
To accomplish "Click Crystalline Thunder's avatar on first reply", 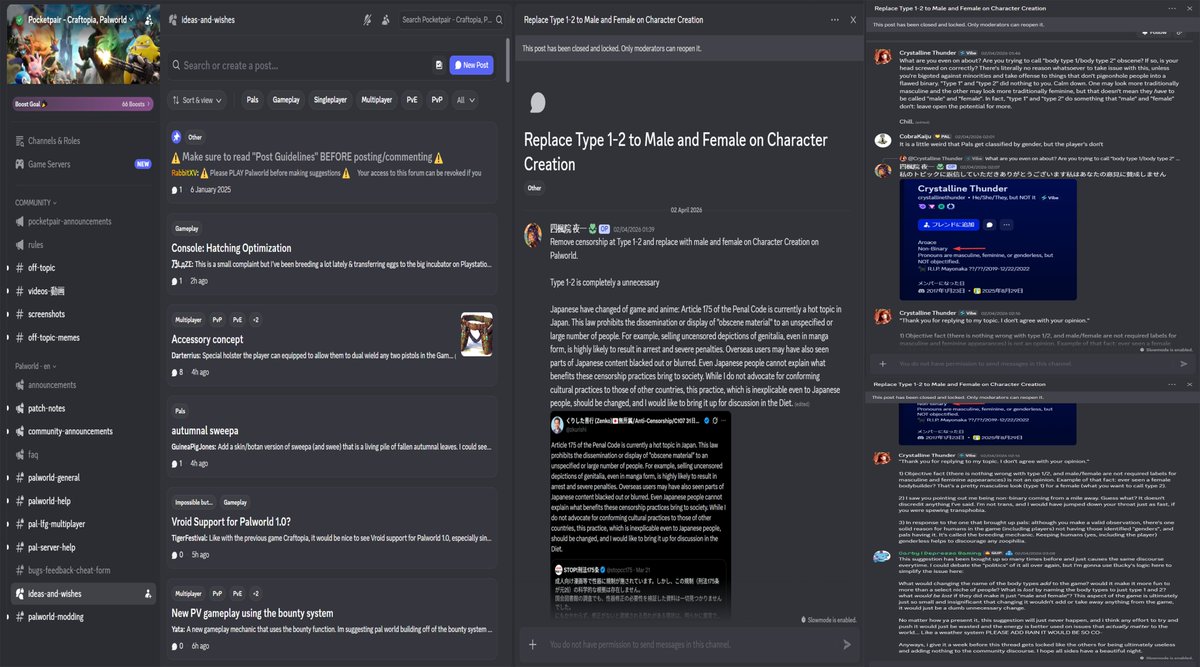I will pyautogui.click(x=883, y=58).
